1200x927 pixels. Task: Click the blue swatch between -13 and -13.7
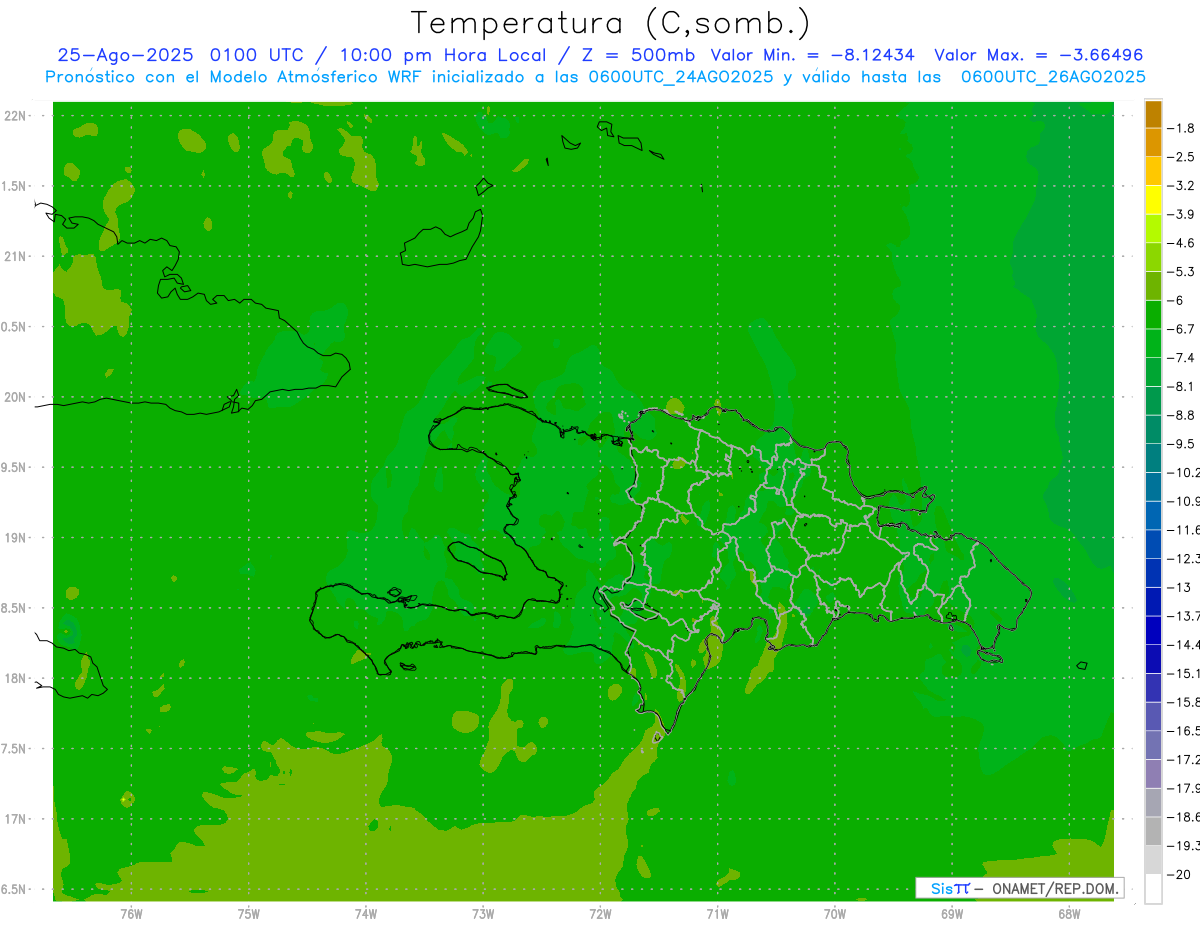tap(1153, 602)
